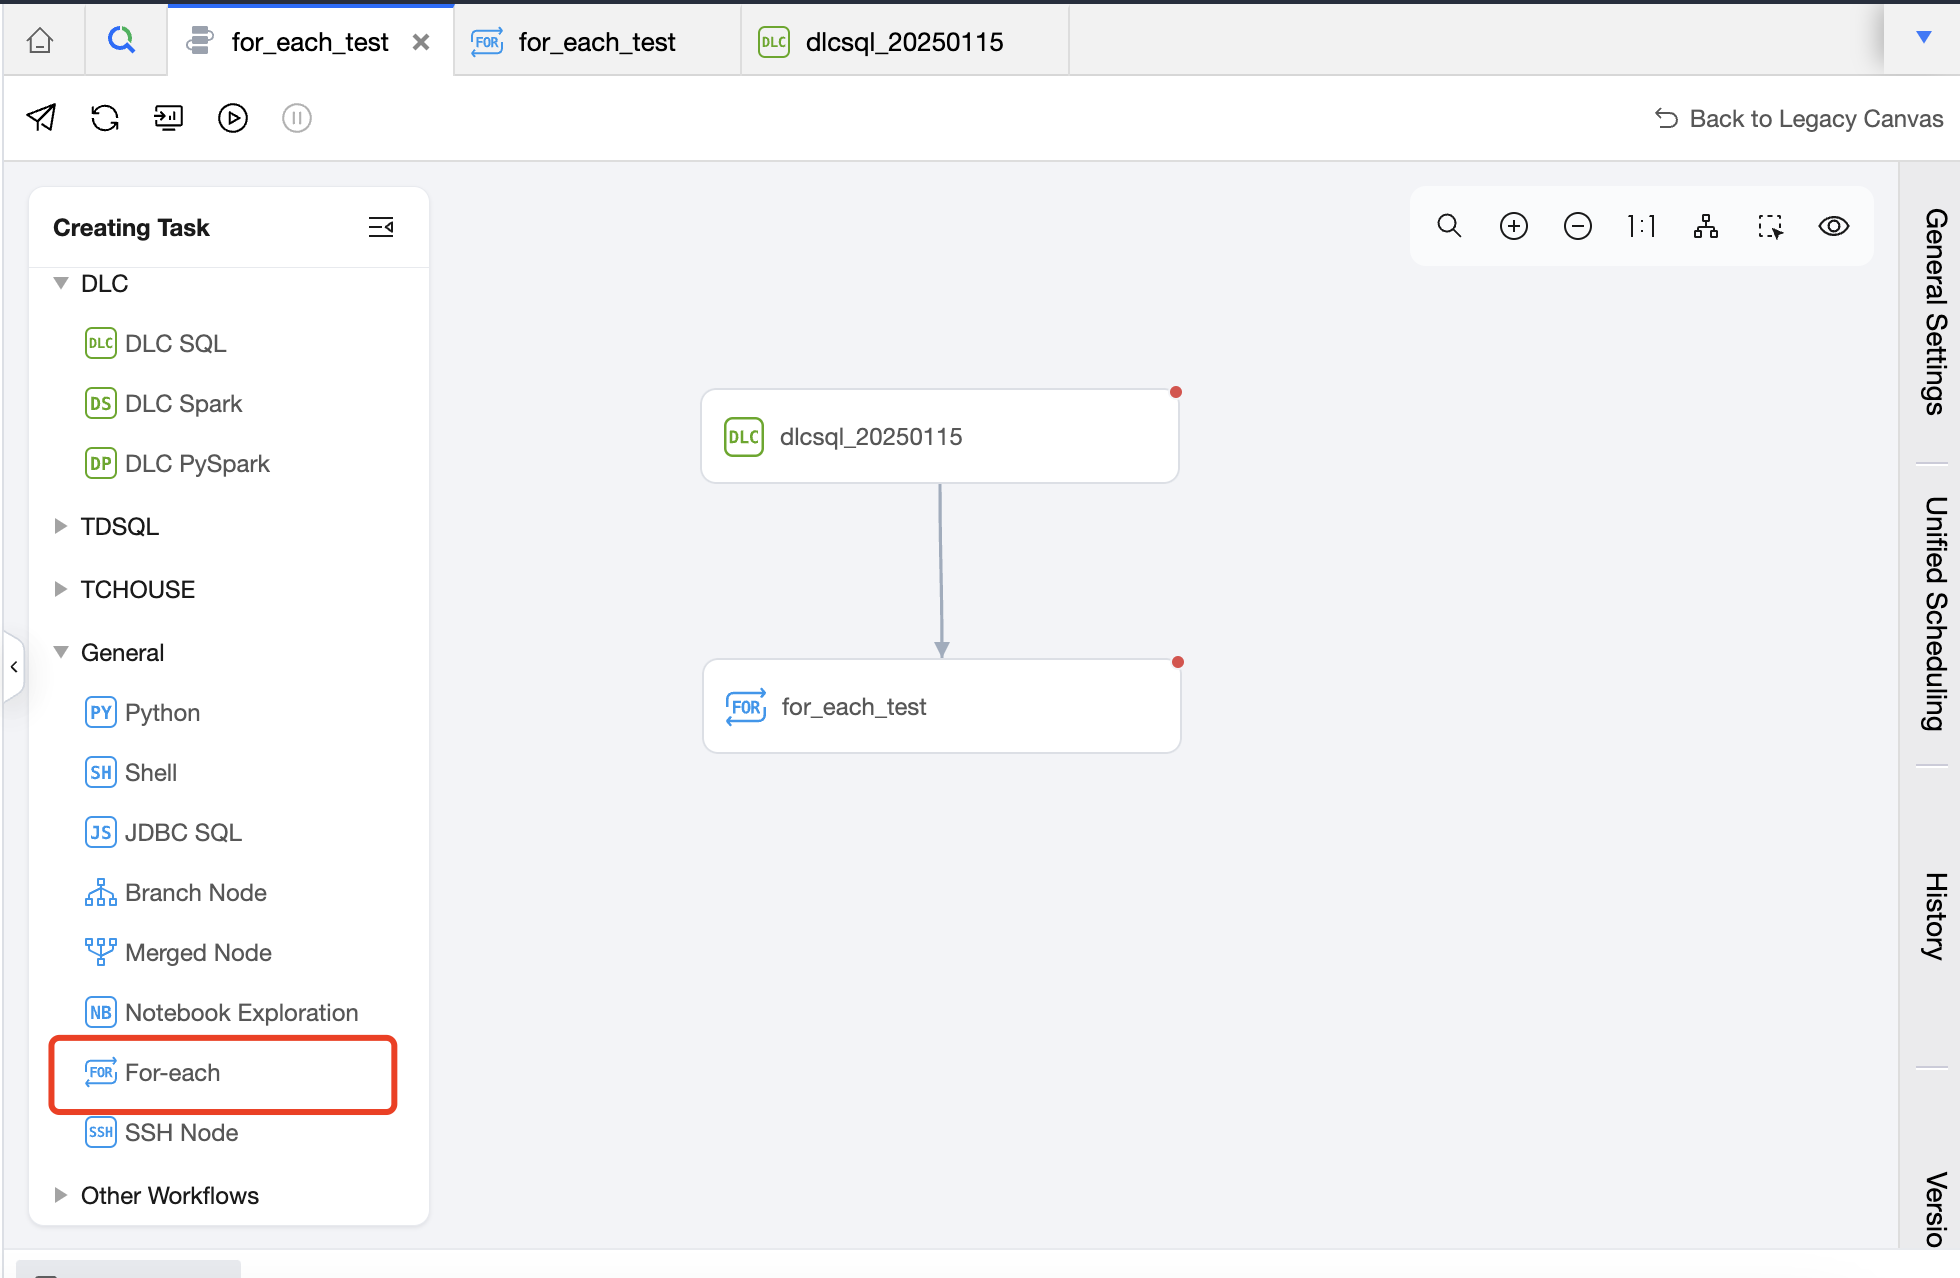Click the refresh icon in toolbar

point(105,118)
